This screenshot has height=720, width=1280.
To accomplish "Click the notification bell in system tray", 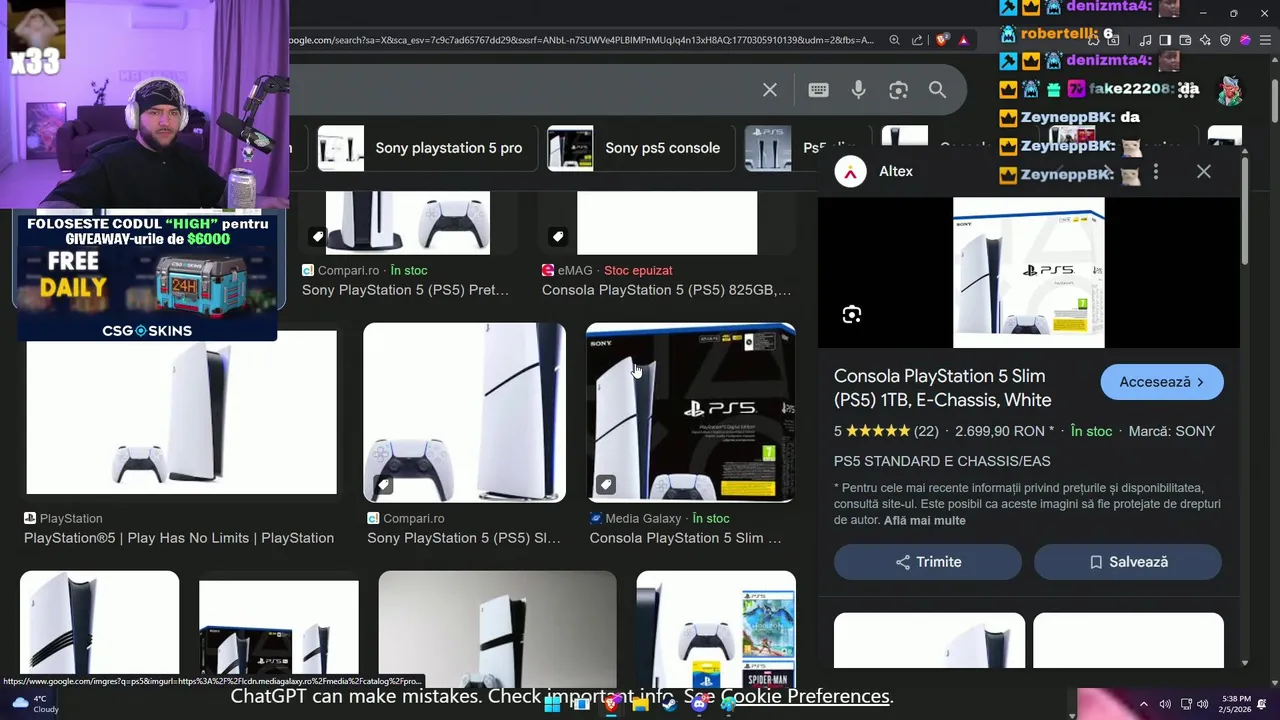I will pos(1262,704).
